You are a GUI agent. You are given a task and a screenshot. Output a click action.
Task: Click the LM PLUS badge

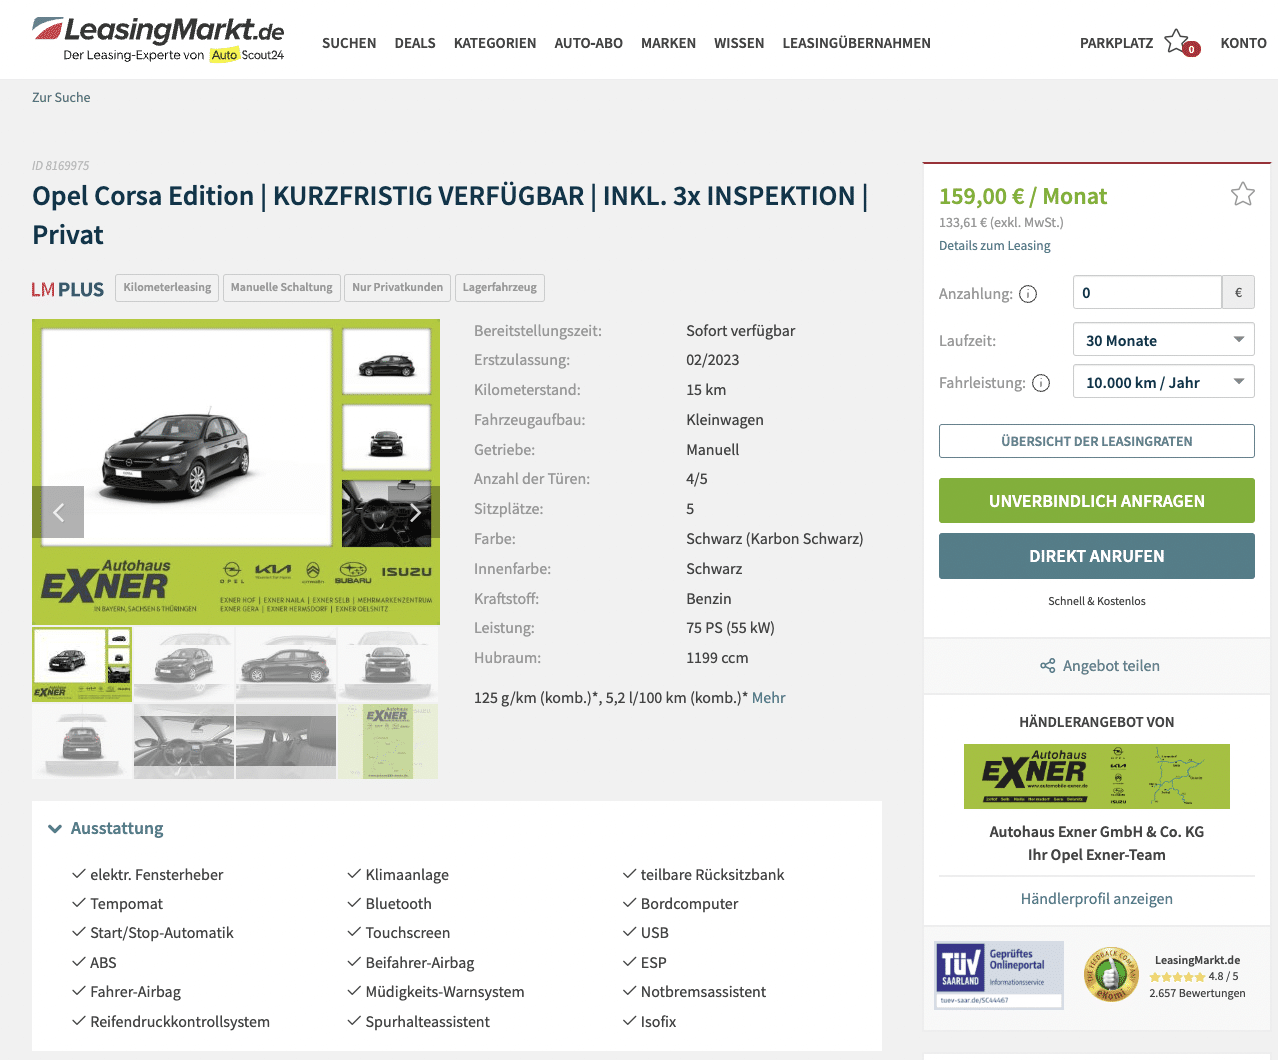[67, 289]
